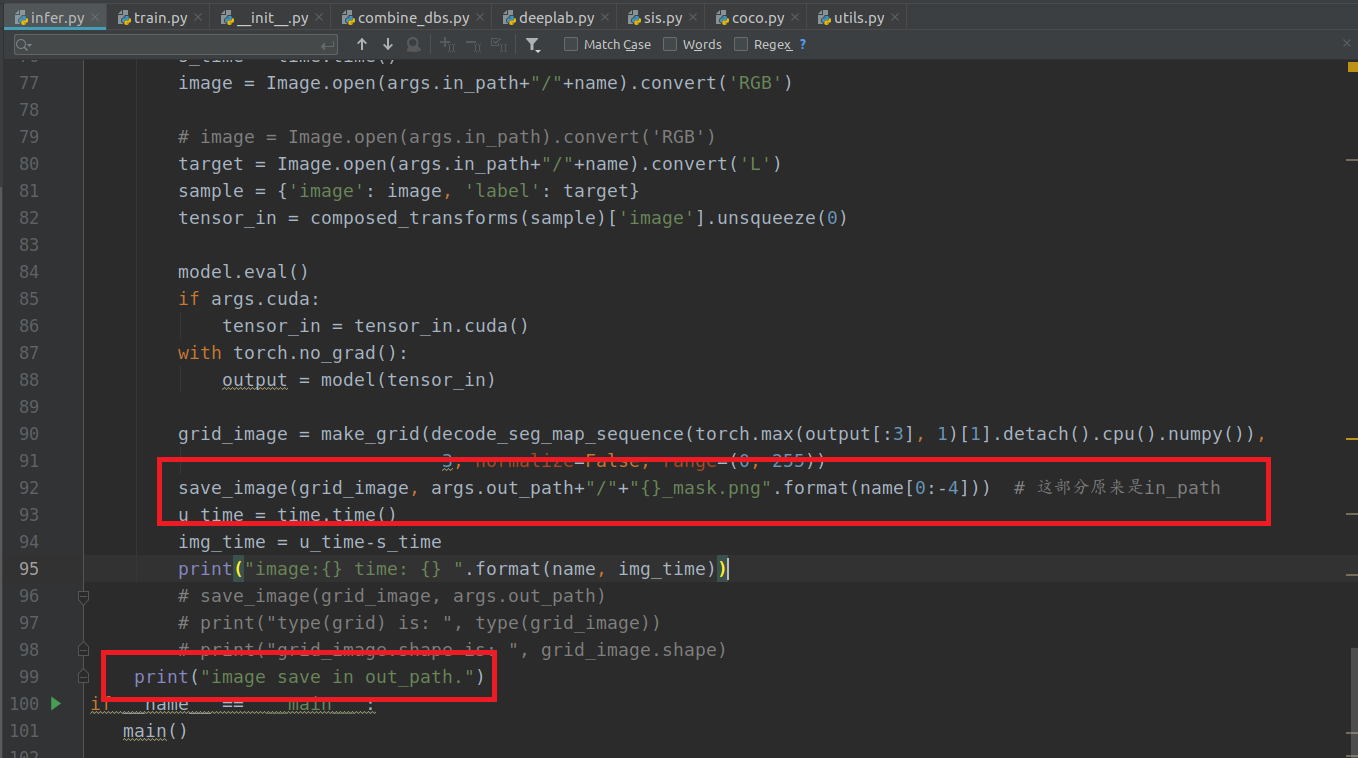Collapse fold marker at line 99
The image size is (1358, 758).
pos(83,677)
